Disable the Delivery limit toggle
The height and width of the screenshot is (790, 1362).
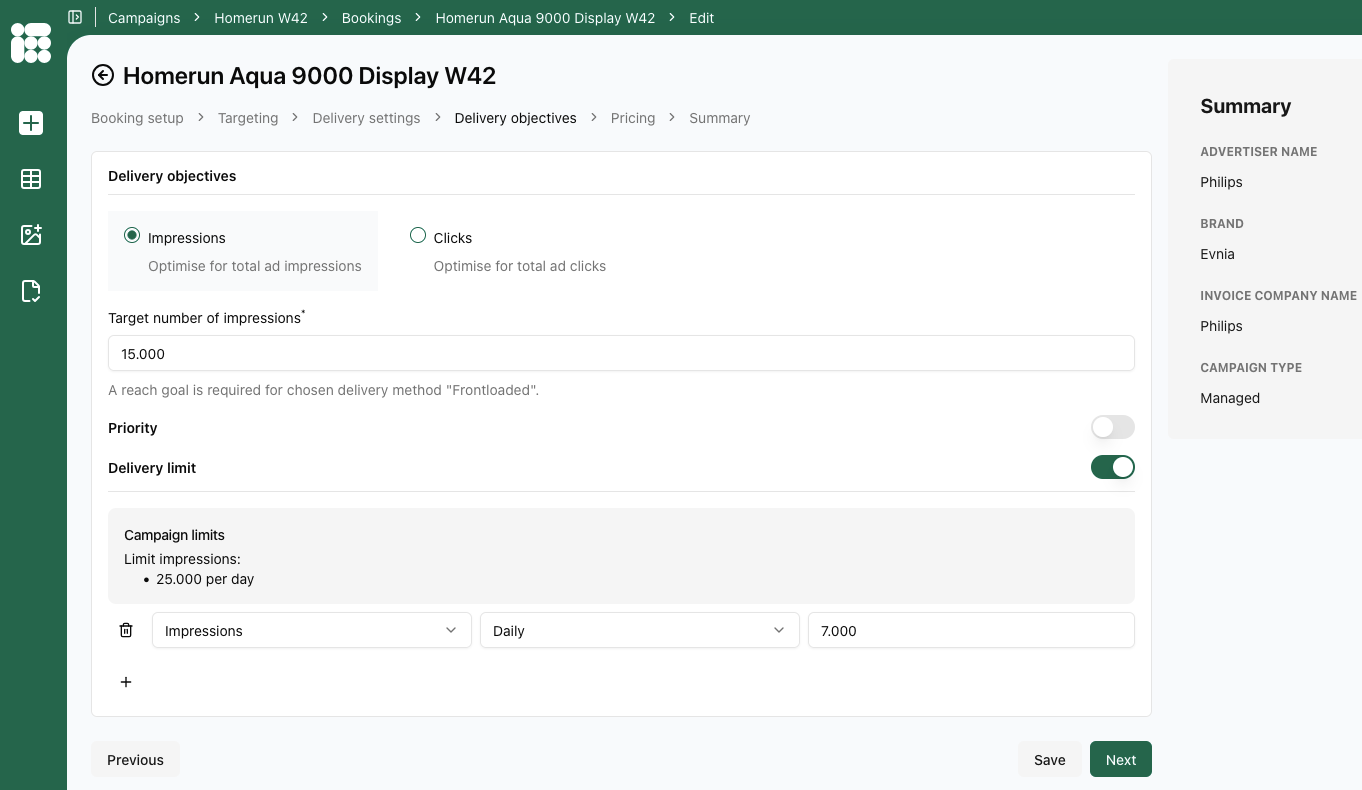(x=1113, y=467)
